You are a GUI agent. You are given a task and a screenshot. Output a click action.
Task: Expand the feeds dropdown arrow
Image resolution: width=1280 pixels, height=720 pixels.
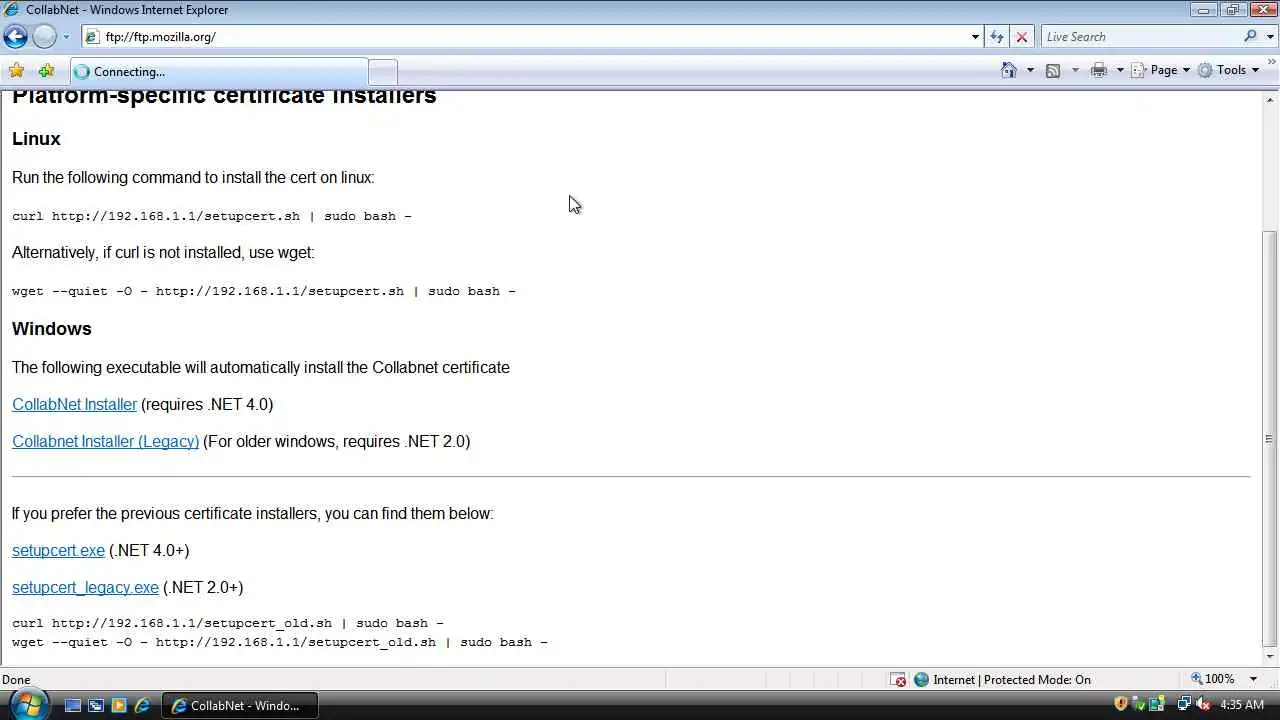point(1075,70)
